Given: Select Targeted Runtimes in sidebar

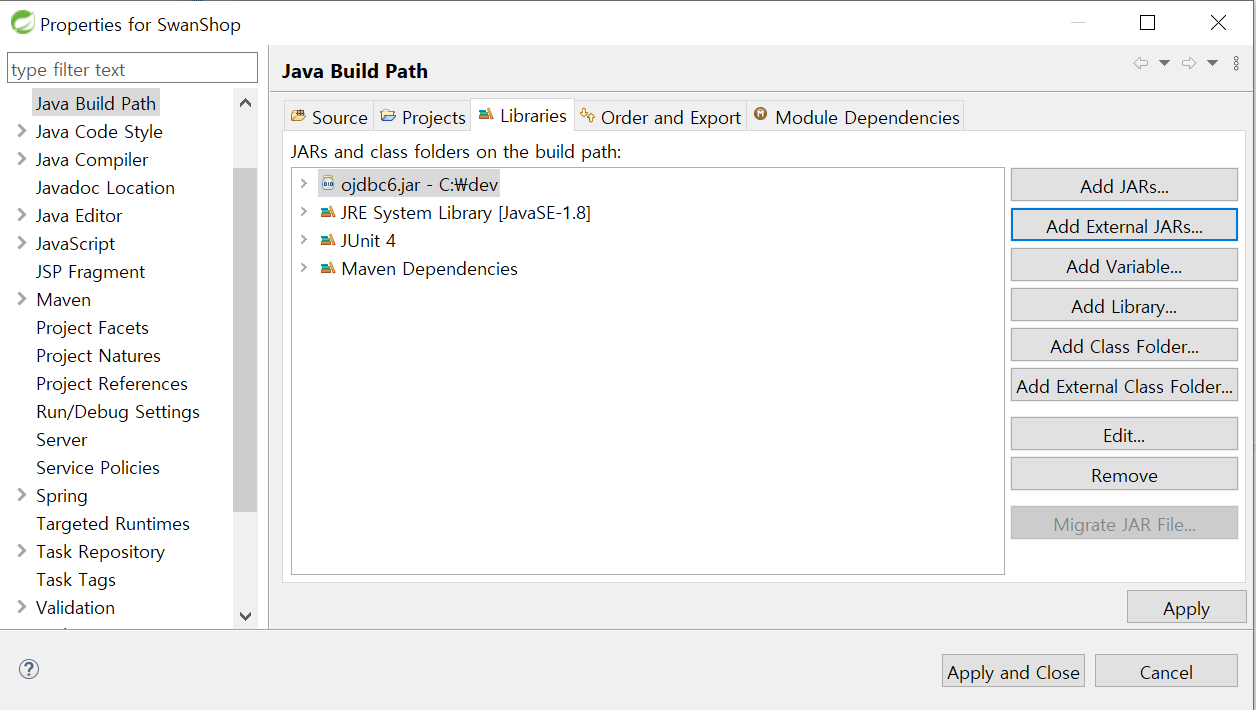Looking at the screenshot, I should point(113,523).
